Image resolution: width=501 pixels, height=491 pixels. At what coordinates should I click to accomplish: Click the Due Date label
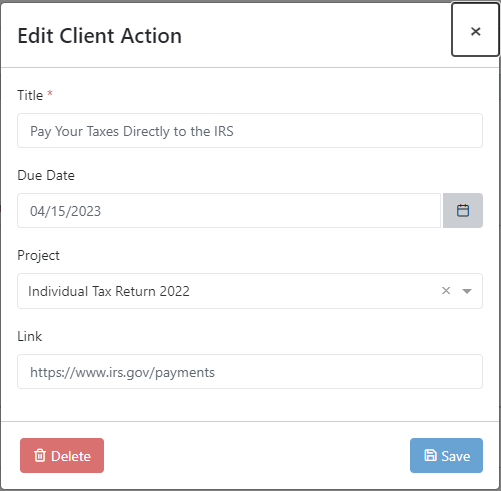46,175
